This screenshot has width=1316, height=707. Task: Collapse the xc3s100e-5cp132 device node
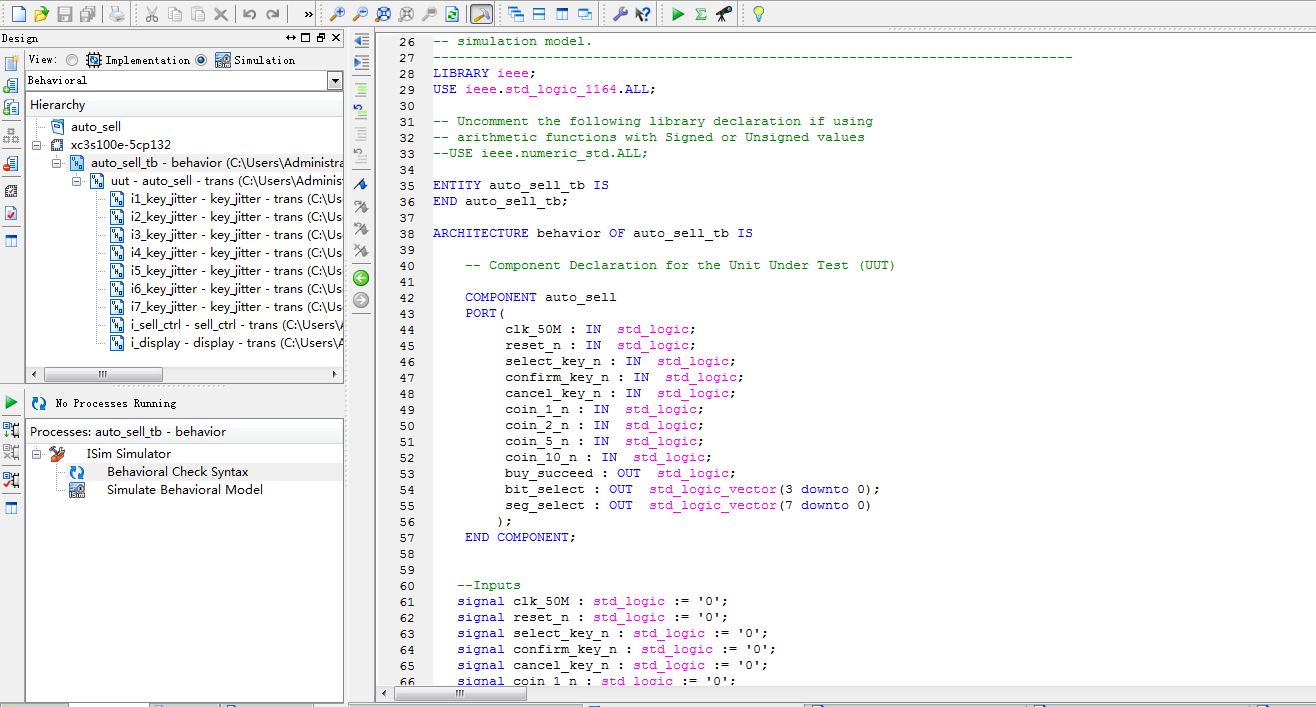tap(37, 145)
